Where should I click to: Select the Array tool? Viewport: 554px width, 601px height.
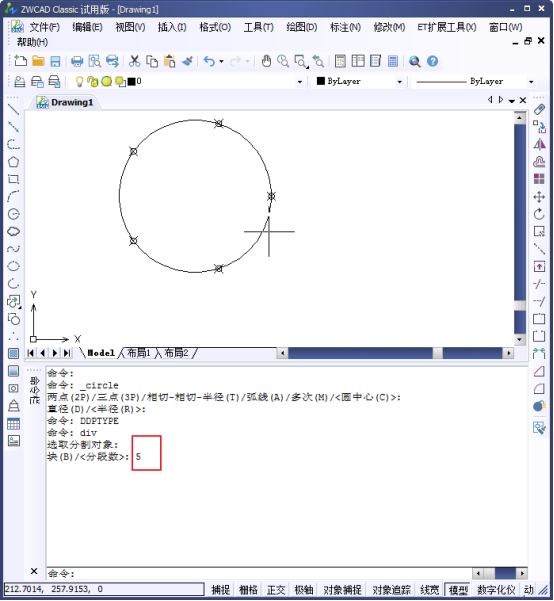539,179
